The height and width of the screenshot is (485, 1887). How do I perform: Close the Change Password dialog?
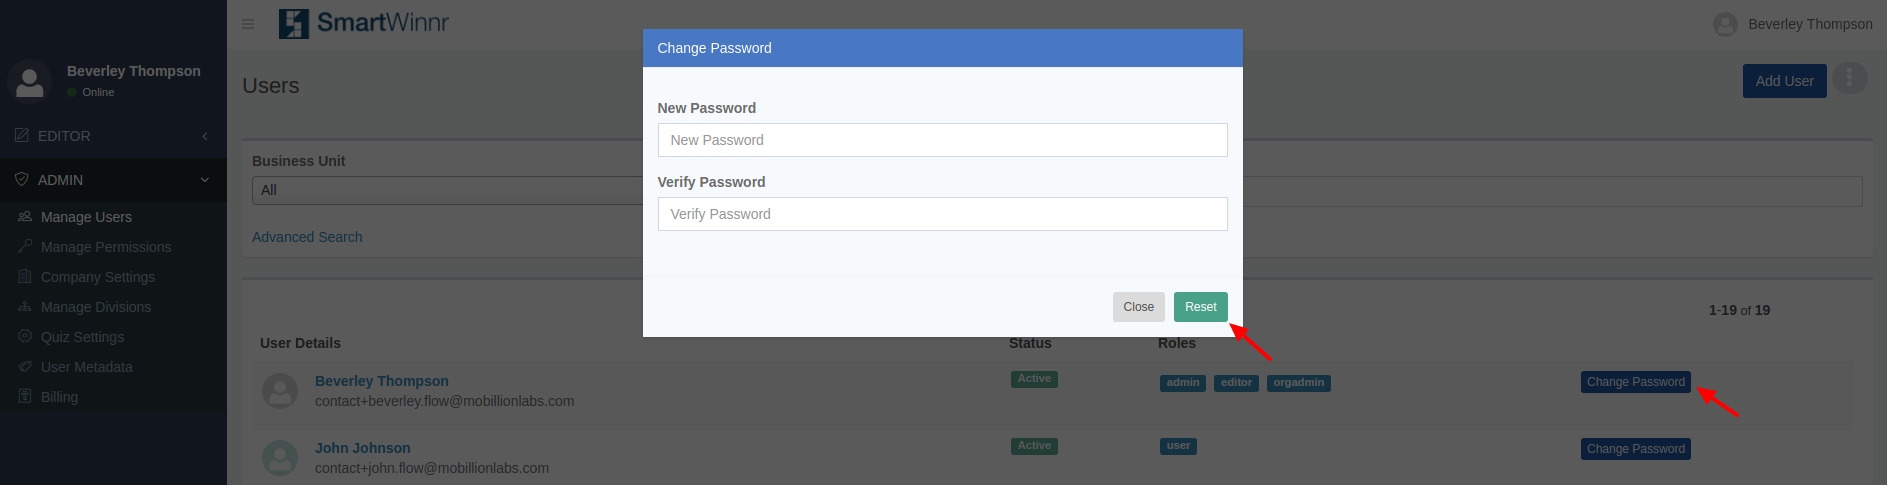(1138, 307)
